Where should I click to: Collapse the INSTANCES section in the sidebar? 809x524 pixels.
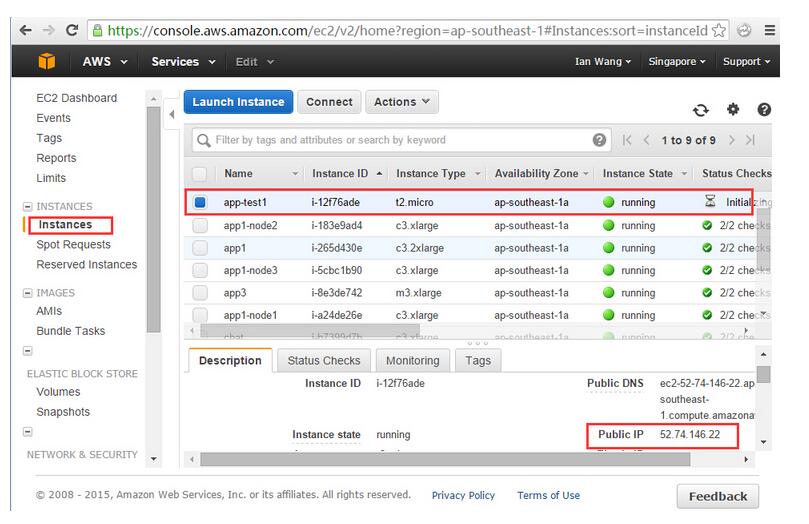click(x=28, y=206)
